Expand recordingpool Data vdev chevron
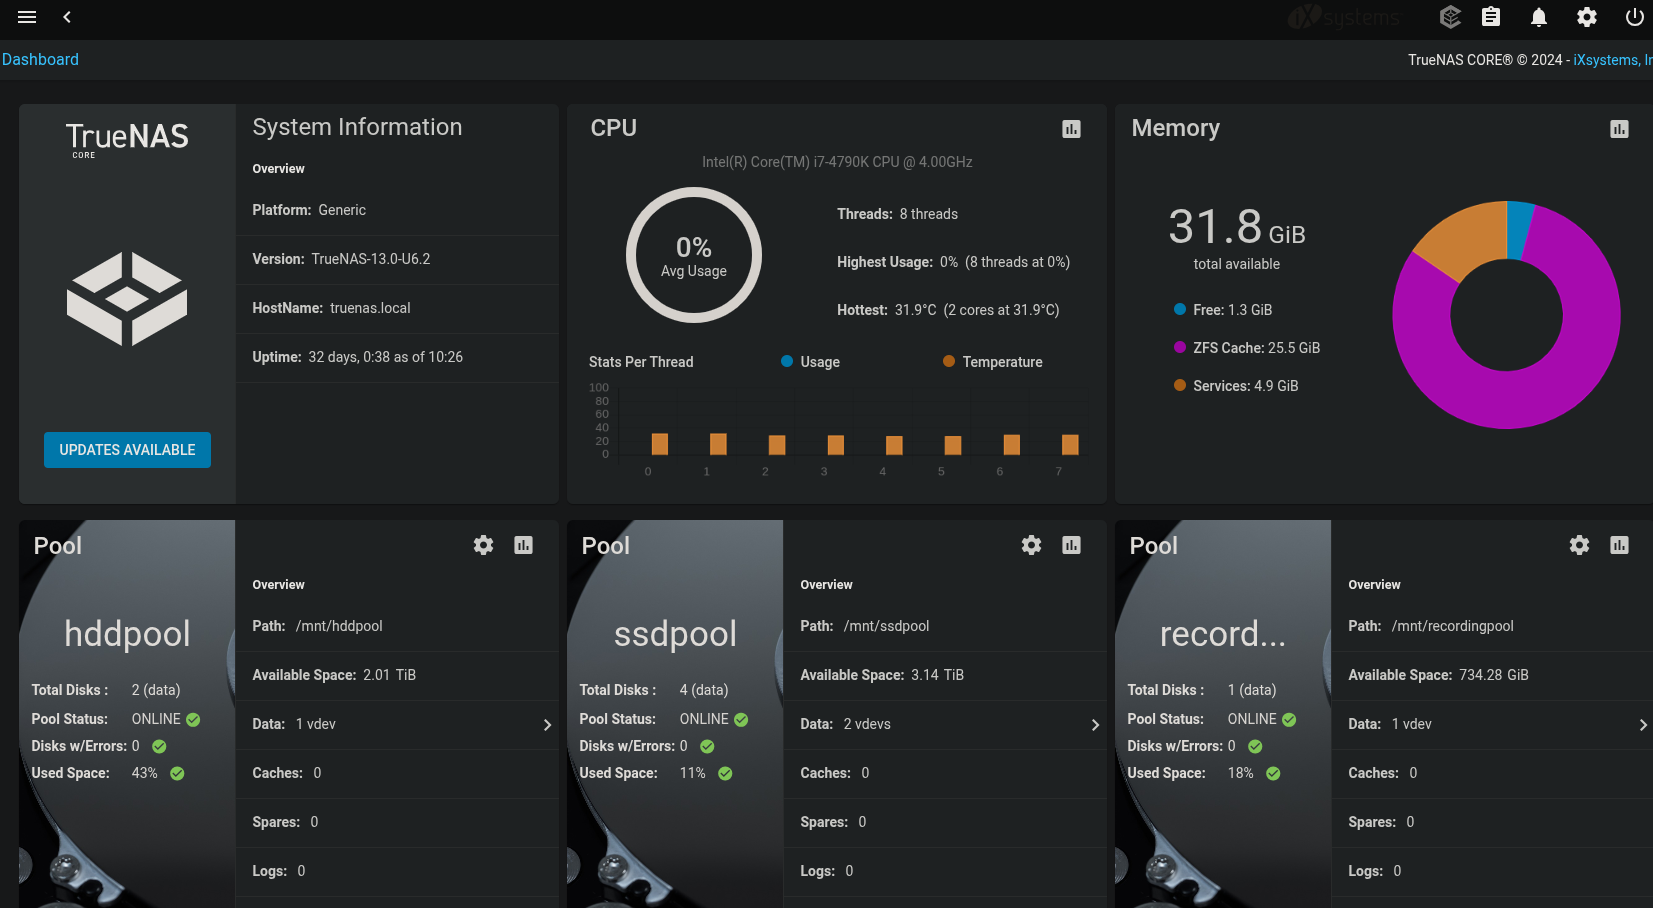Image resolution: width=1653 pixels, height=908 pixels. click(x=1643, y=725)
